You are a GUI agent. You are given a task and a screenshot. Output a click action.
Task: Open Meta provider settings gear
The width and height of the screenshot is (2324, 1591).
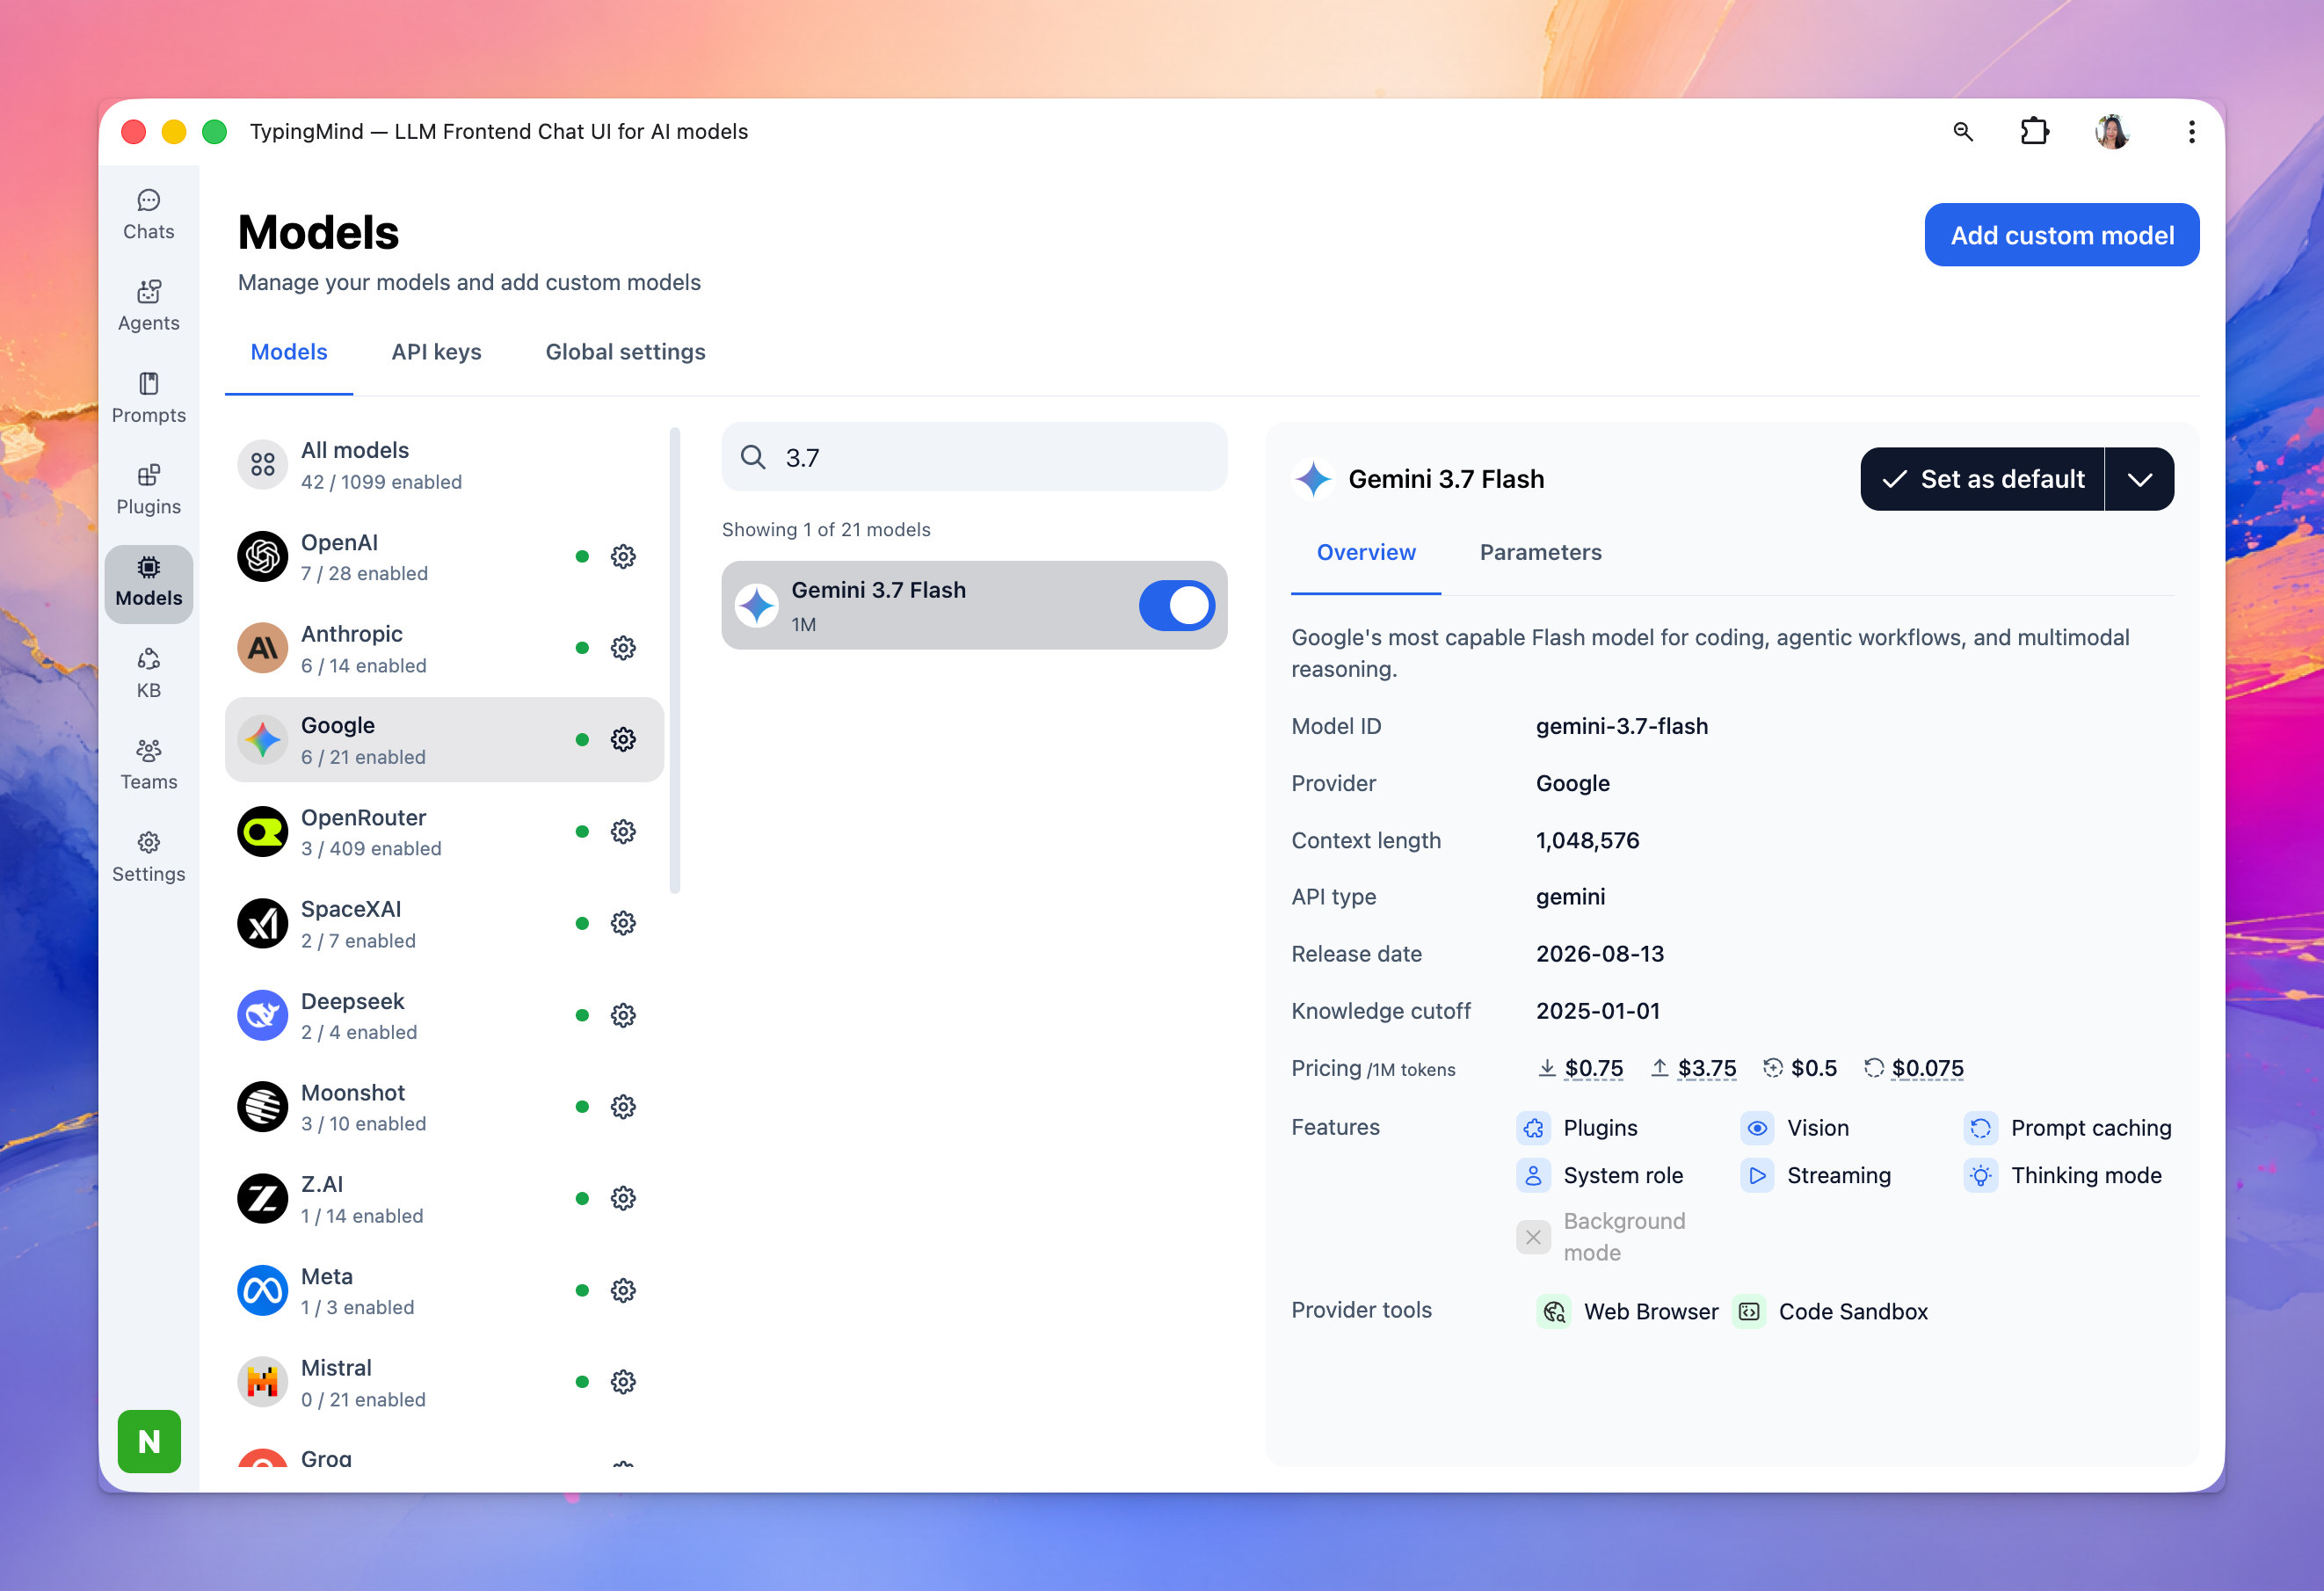pyautogui.click(x=623, y=1290)
